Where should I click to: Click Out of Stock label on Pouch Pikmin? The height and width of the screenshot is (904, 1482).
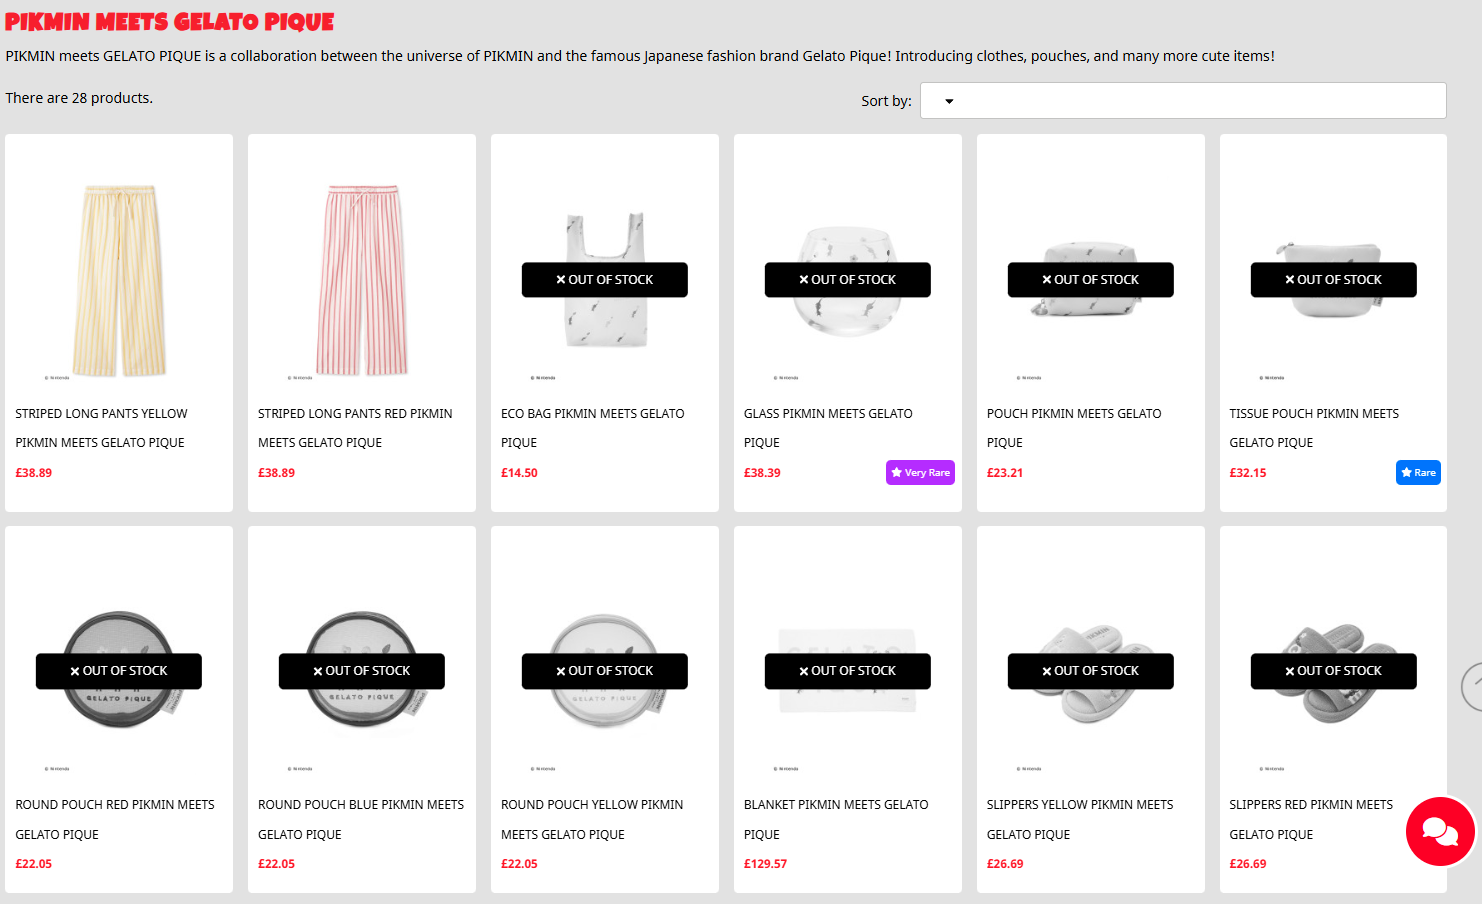tap(1091, 280)
